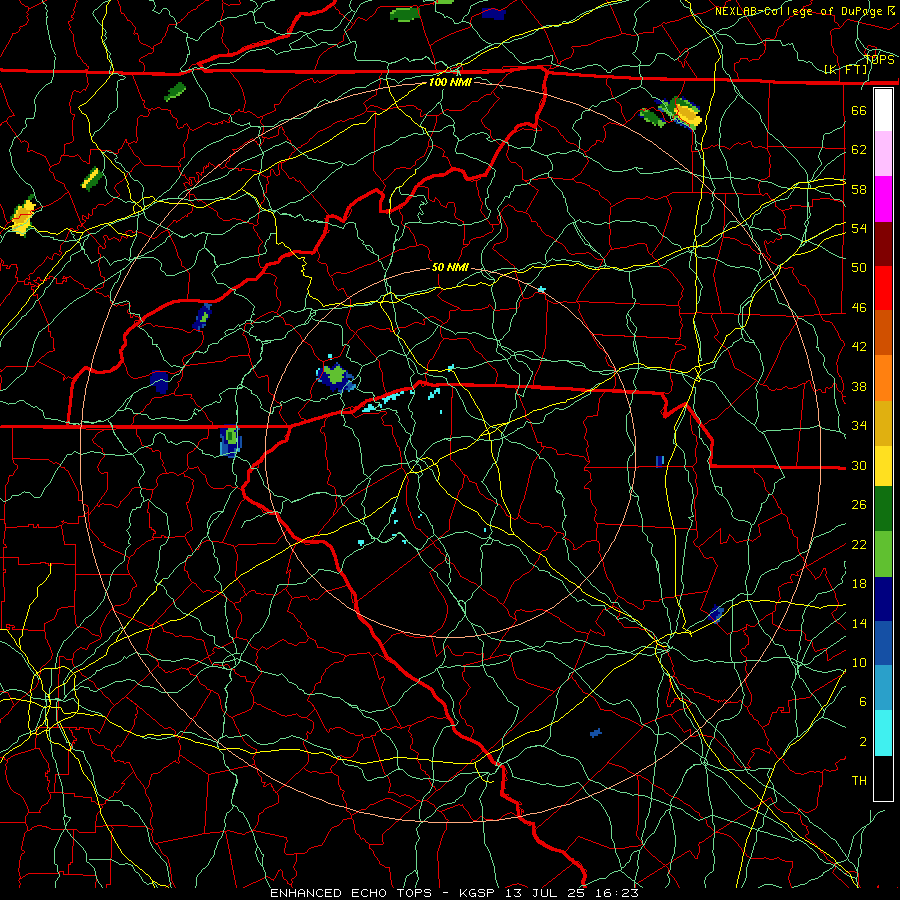900x900 pixels.
Task: Click the legend value '14'
Action: click(x=859, y=623)
